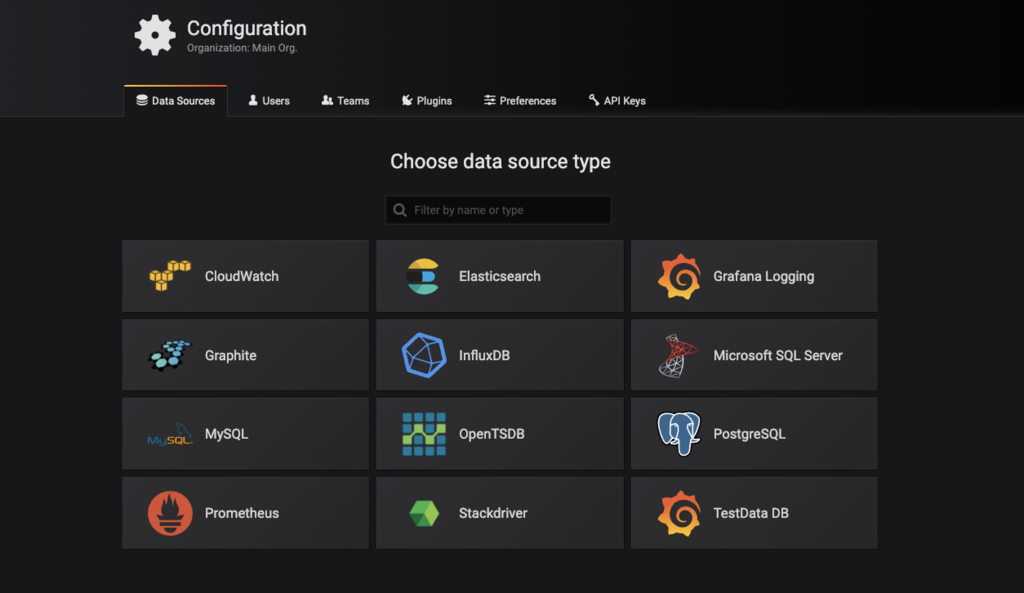Open the API Keys tab
Screen dimensions: 1024x593
click(x=617, y=101)
